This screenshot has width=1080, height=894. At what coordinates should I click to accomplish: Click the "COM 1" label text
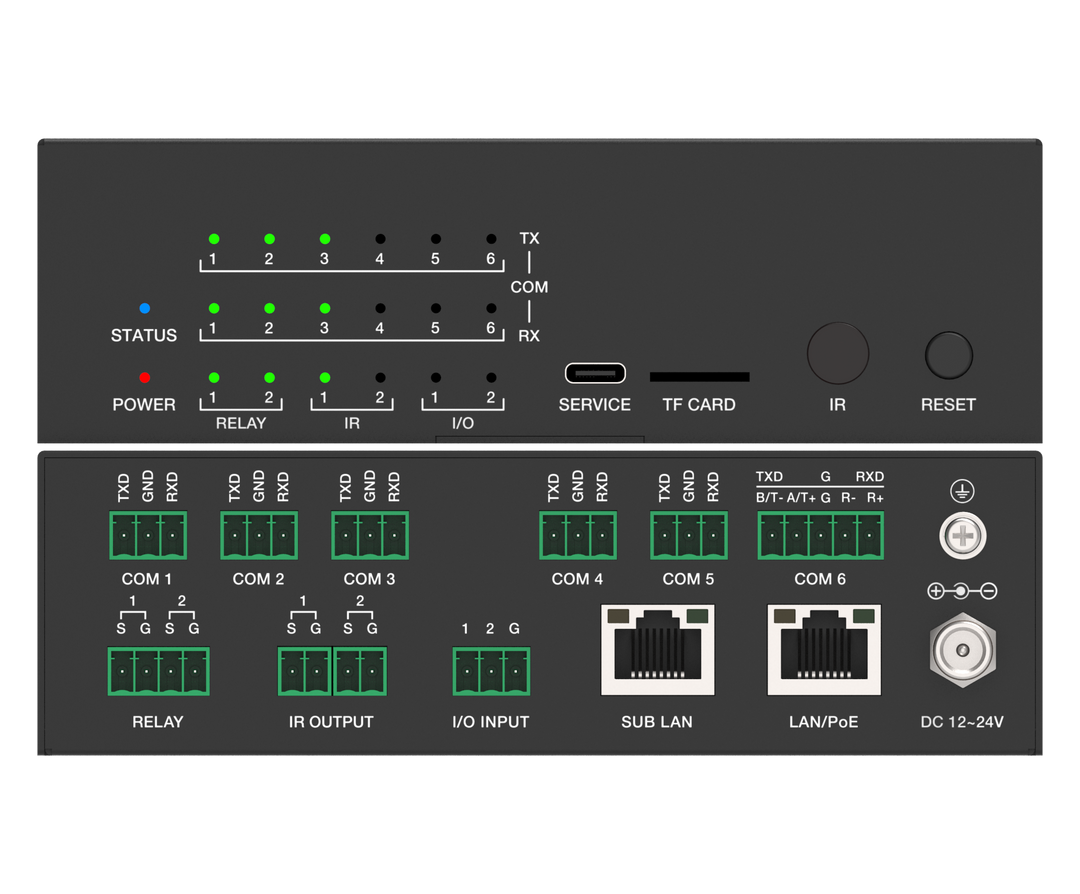point(147,579)
